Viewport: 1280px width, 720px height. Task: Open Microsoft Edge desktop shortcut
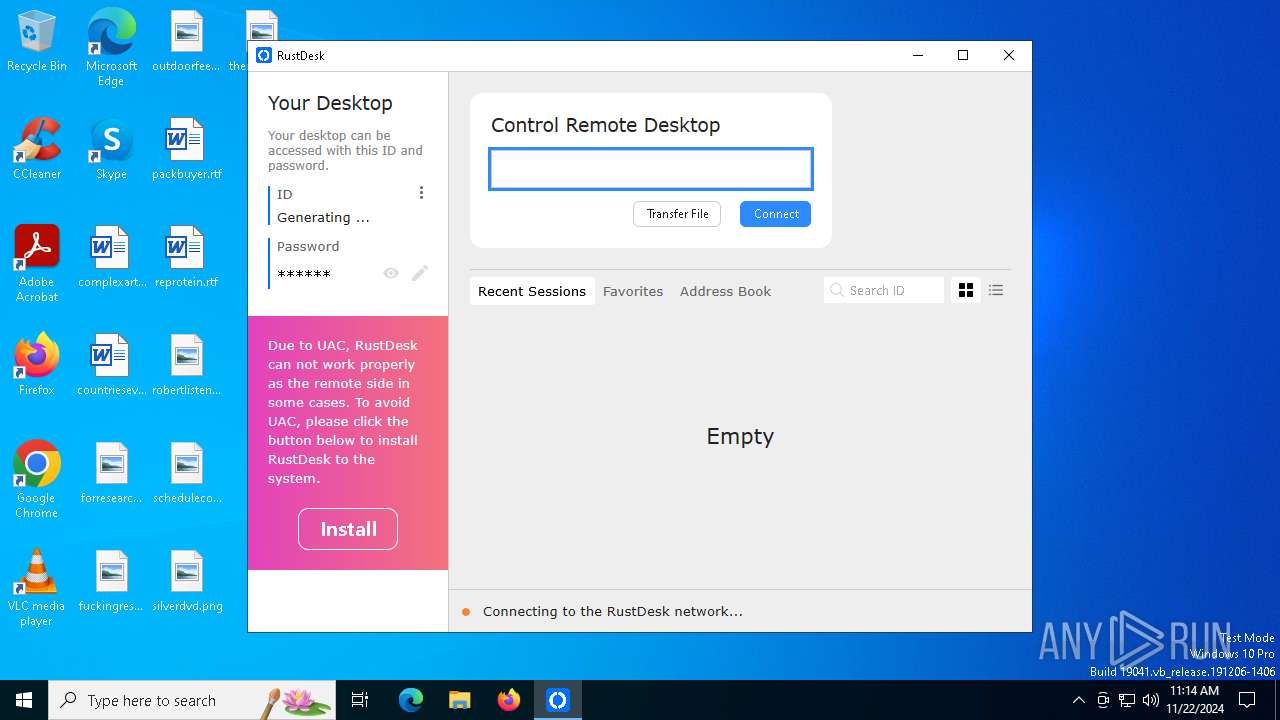[111, 48]
